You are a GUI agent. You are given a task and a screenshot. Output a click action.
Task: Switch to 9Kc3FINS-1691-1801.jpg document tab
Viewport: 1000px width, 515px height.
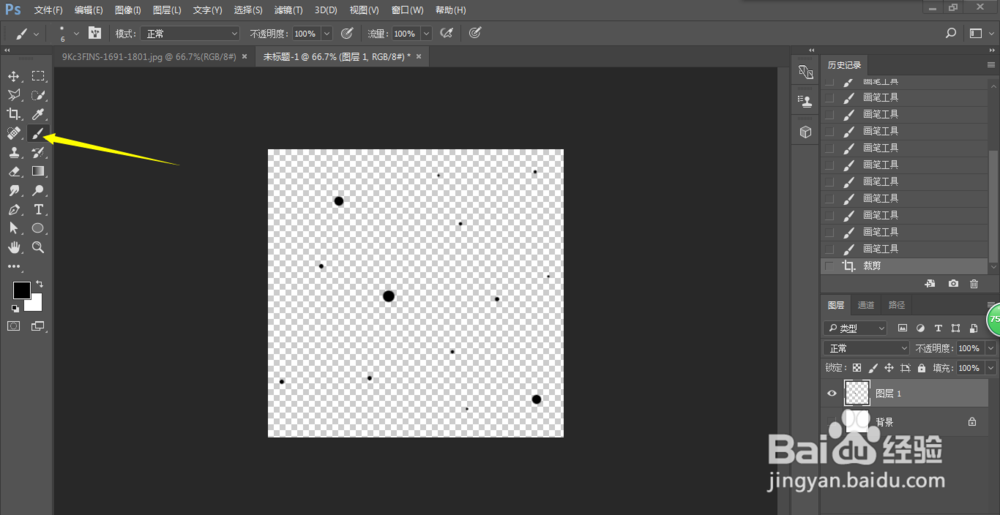pyautogui.click(x=149, y=57)
